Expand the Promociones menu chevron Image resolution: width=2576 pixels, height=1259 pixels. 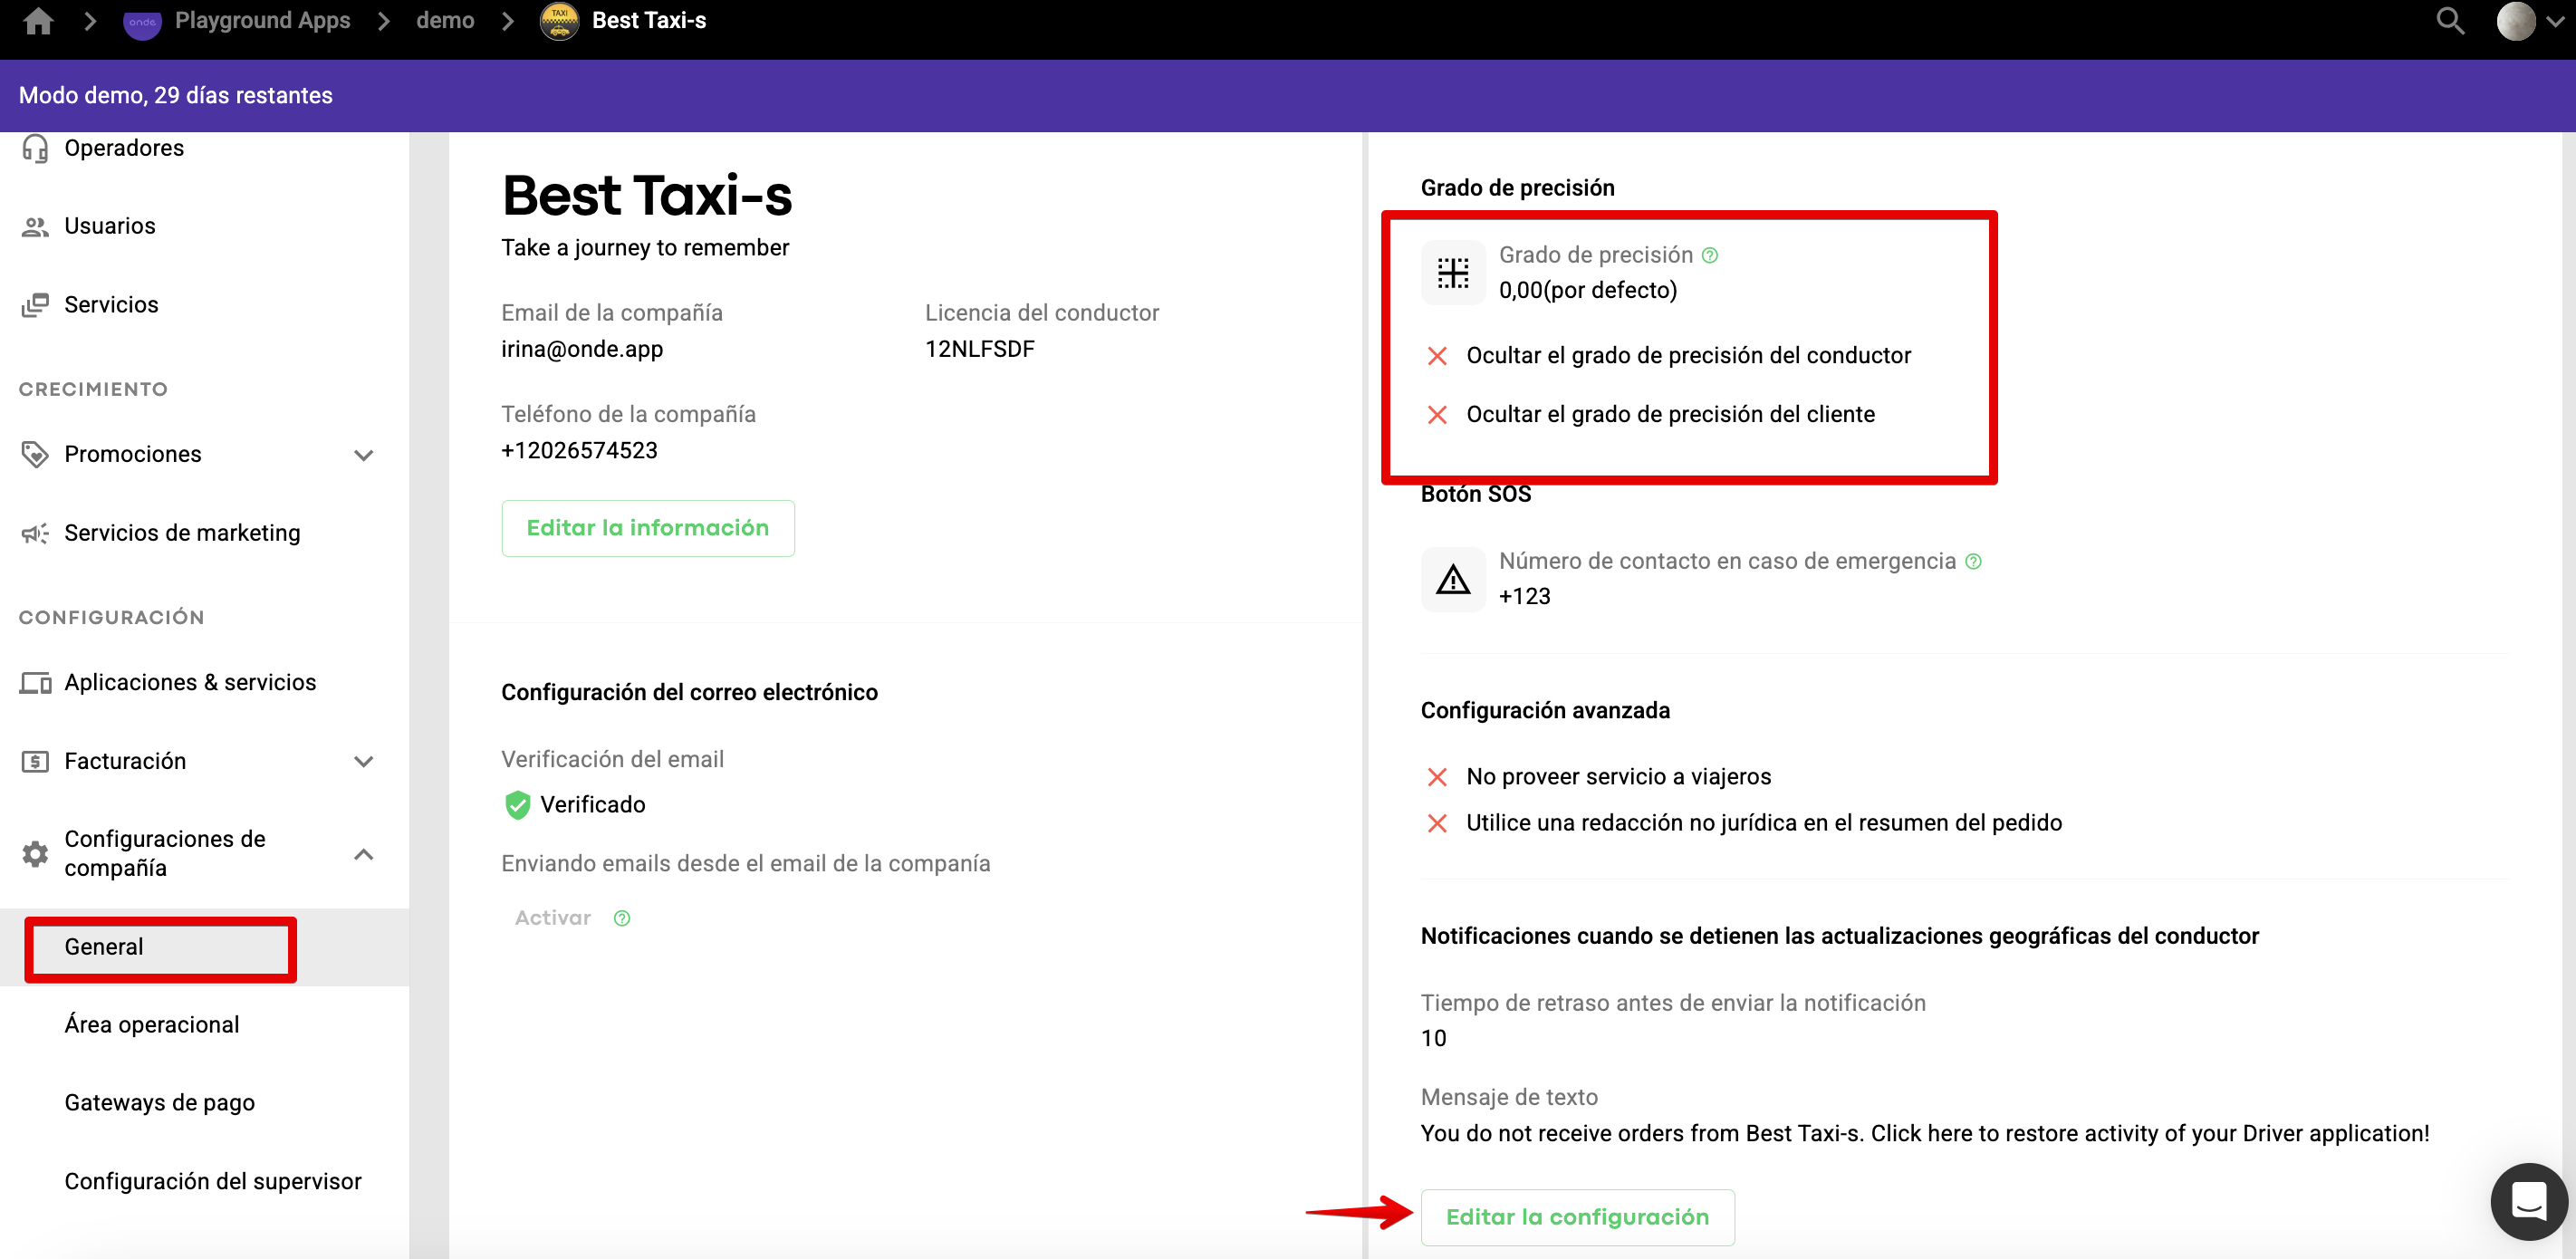click(364, 455)
